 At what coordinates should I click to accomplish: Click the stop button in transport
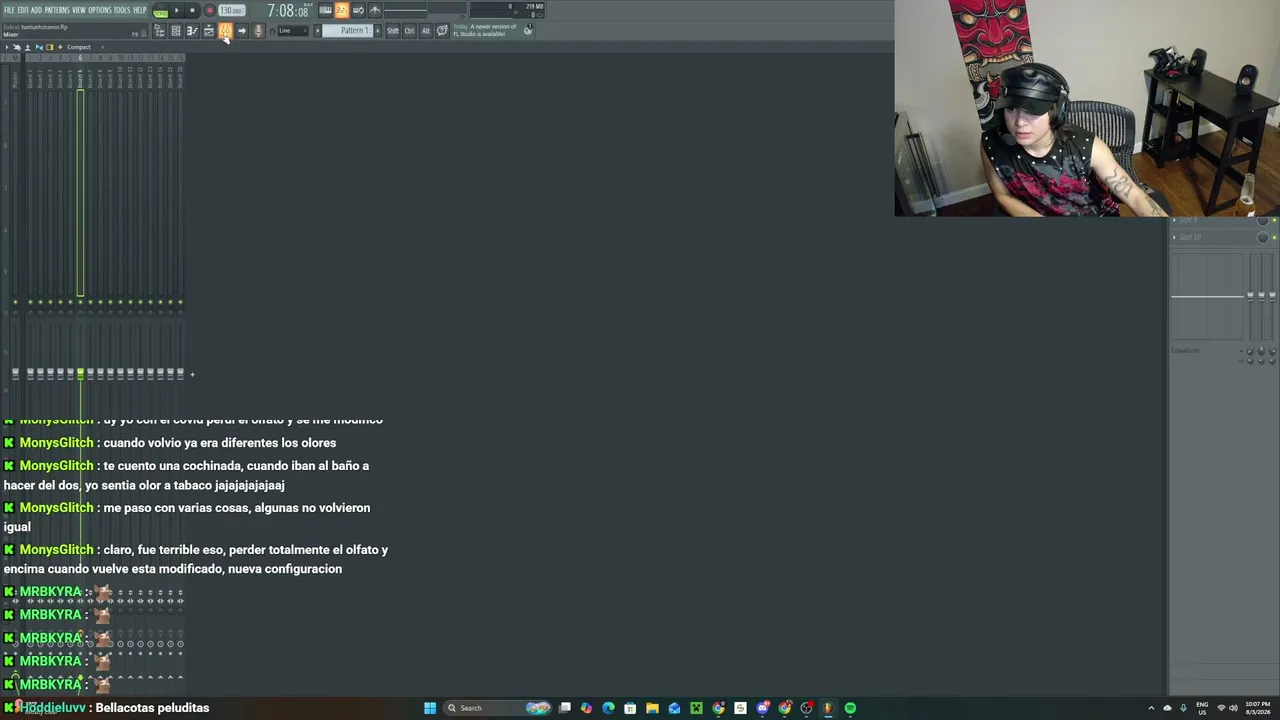point(192,11)
